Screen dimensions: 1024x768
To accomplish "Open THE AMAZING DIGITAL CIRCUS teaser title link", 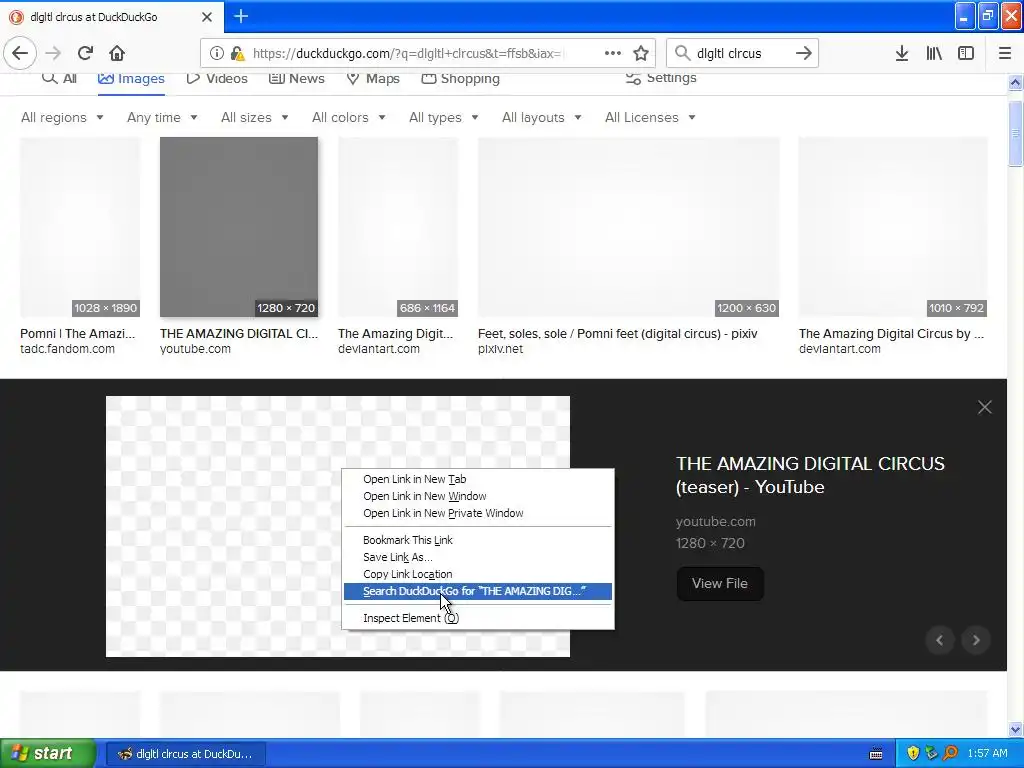I will click(810, 475).
